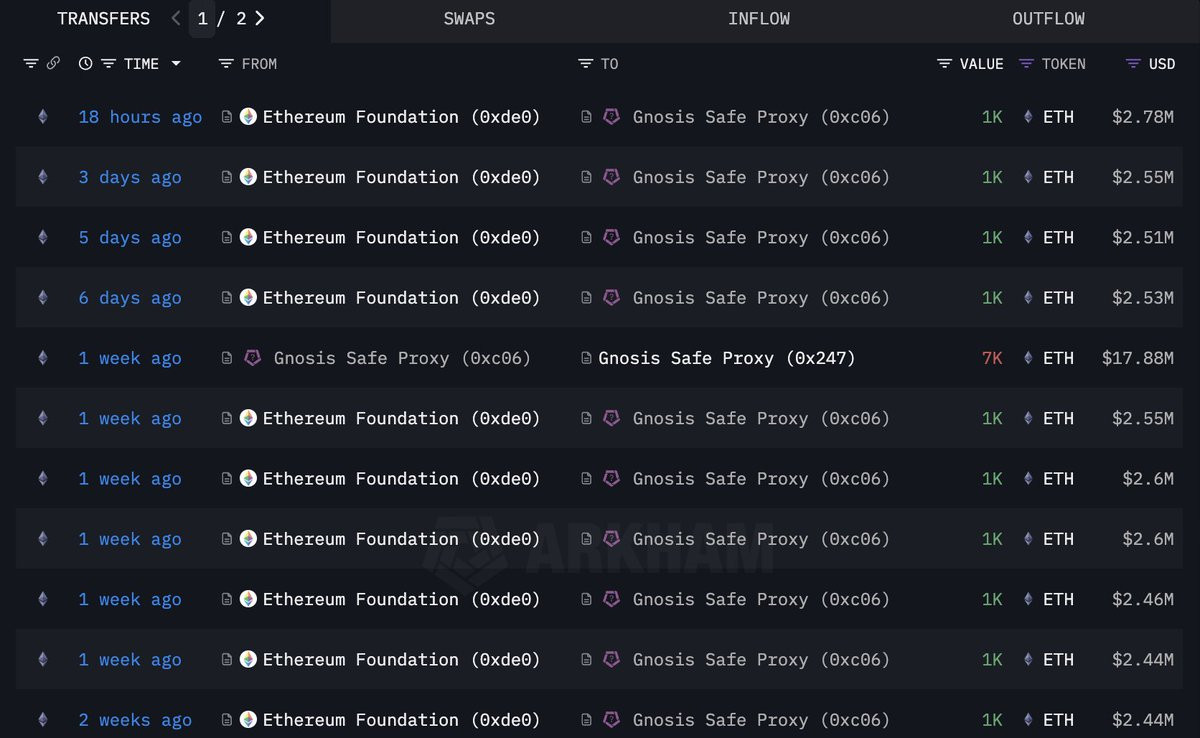Go to previous transfers page chevron
Viewport: 1200px width, 738px height.
click(176, 18)
